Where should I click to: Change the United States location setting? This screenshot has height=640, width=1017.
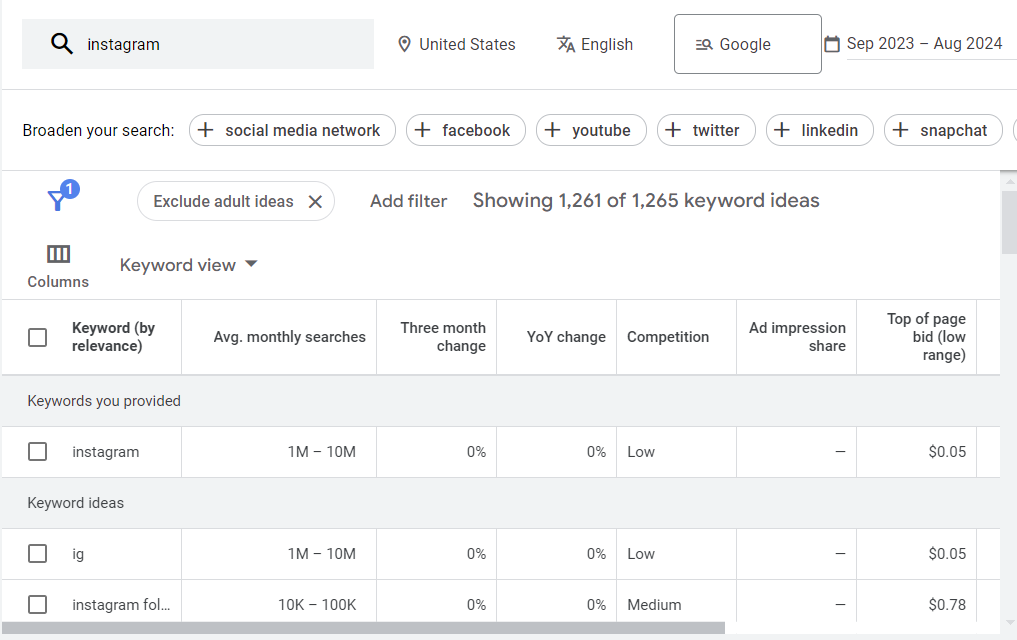[457, 44]
